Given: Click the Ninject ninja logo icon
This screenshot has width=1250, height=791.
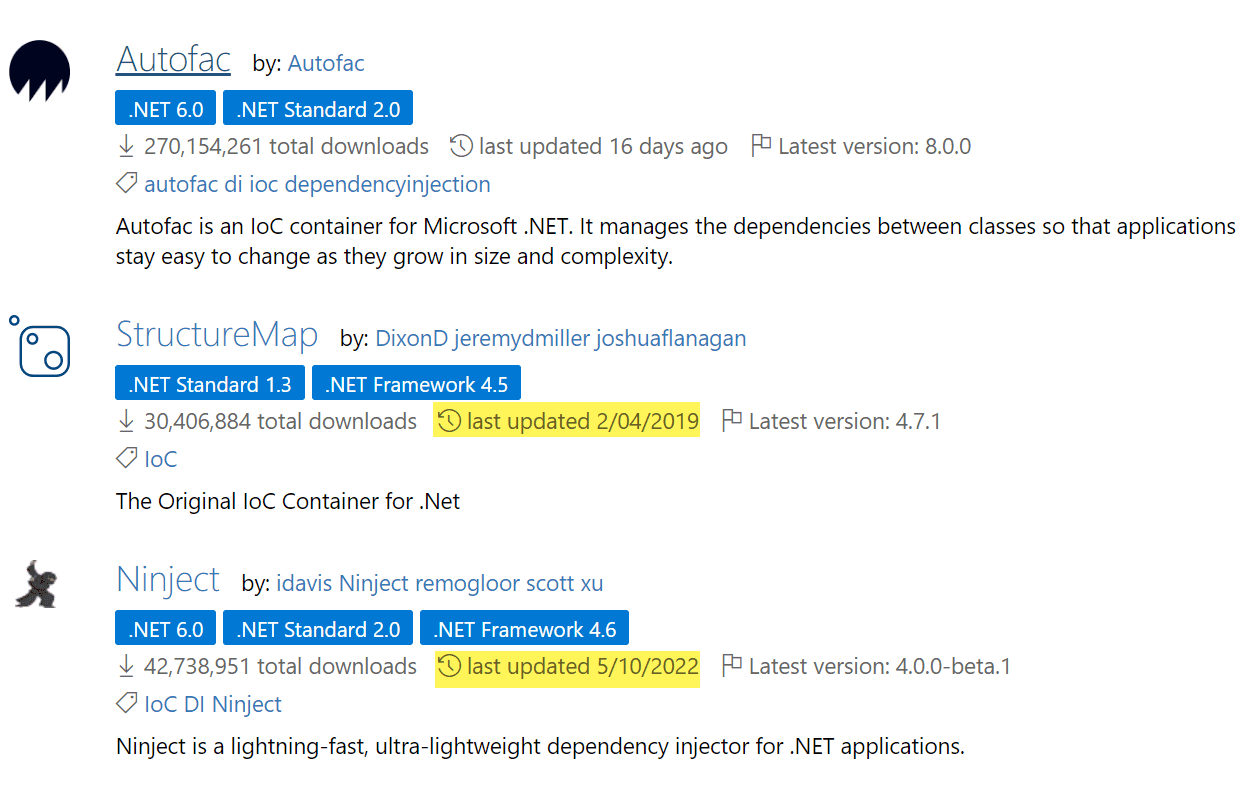Looking at the screenshot, I should tap(38, 586).
